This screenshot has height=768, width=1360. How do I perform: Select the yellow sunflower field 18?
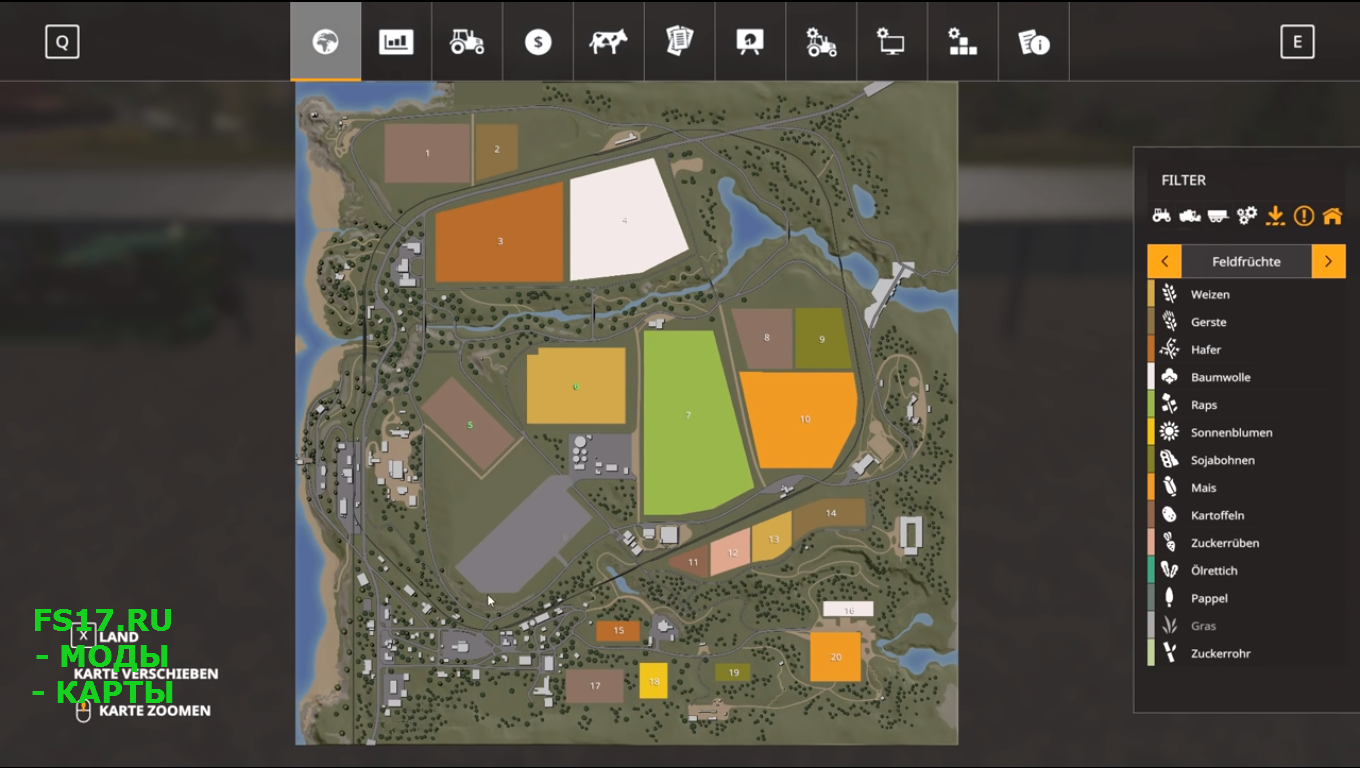[x=653, y=681]
